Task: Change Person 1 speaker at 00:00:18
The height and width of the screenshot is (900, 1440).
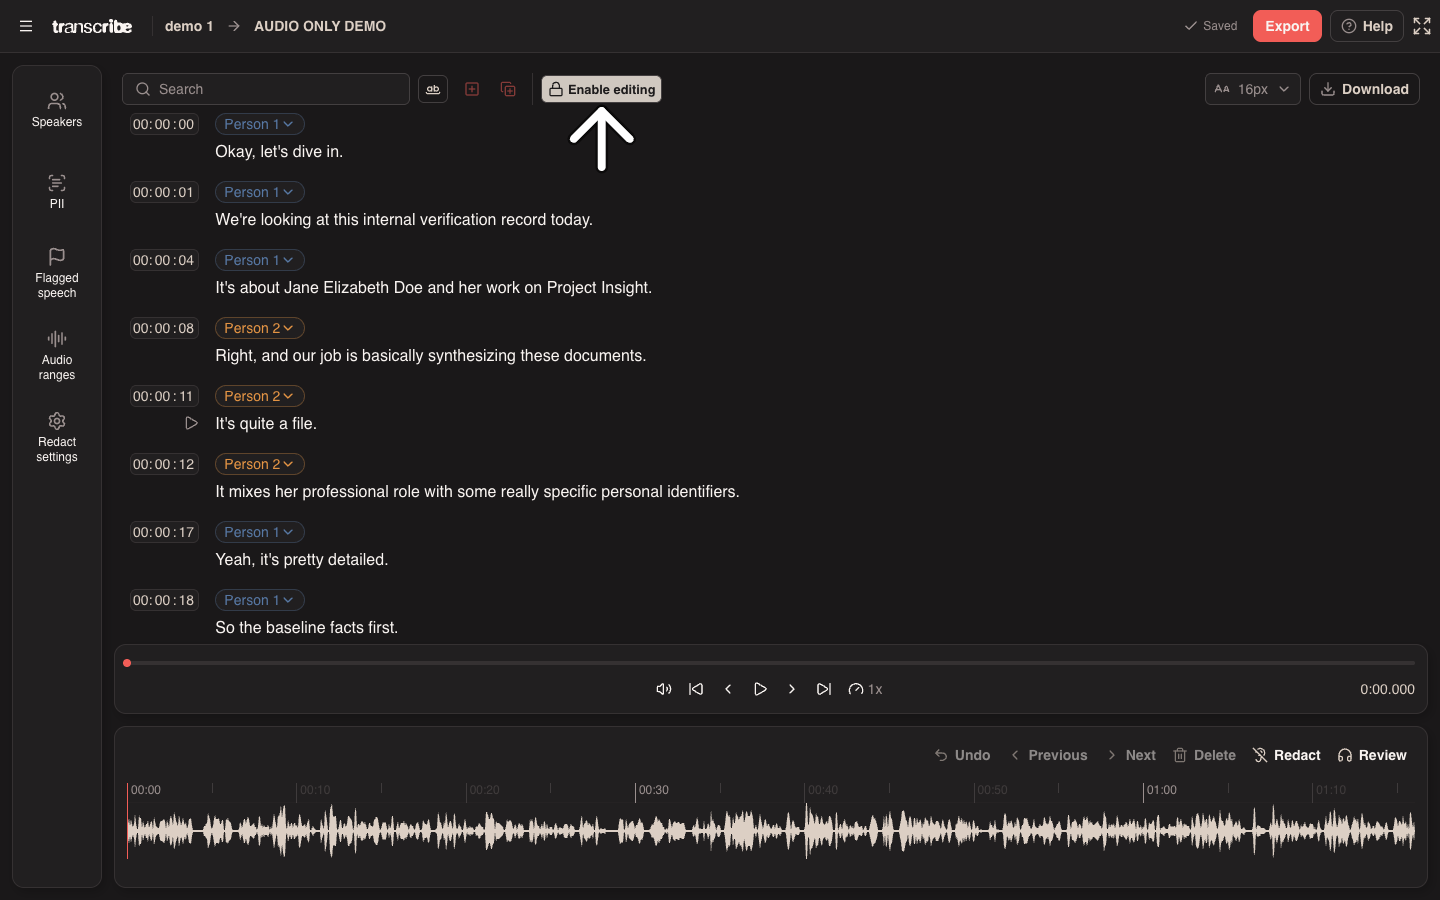Action: pos(260,600)
